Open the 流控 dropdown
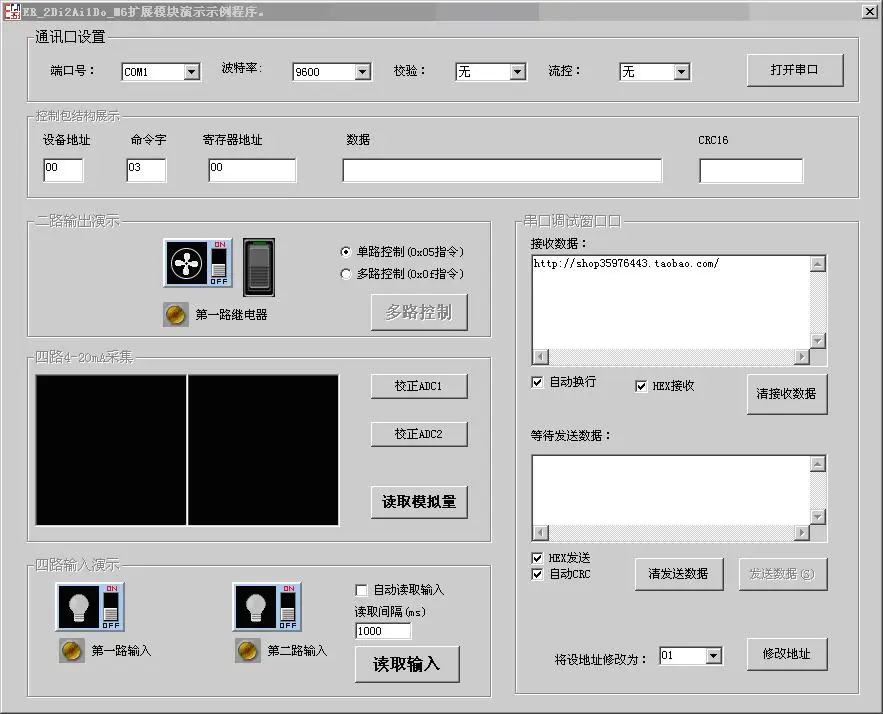Viewport: 883px width, 714px height. 682,72
